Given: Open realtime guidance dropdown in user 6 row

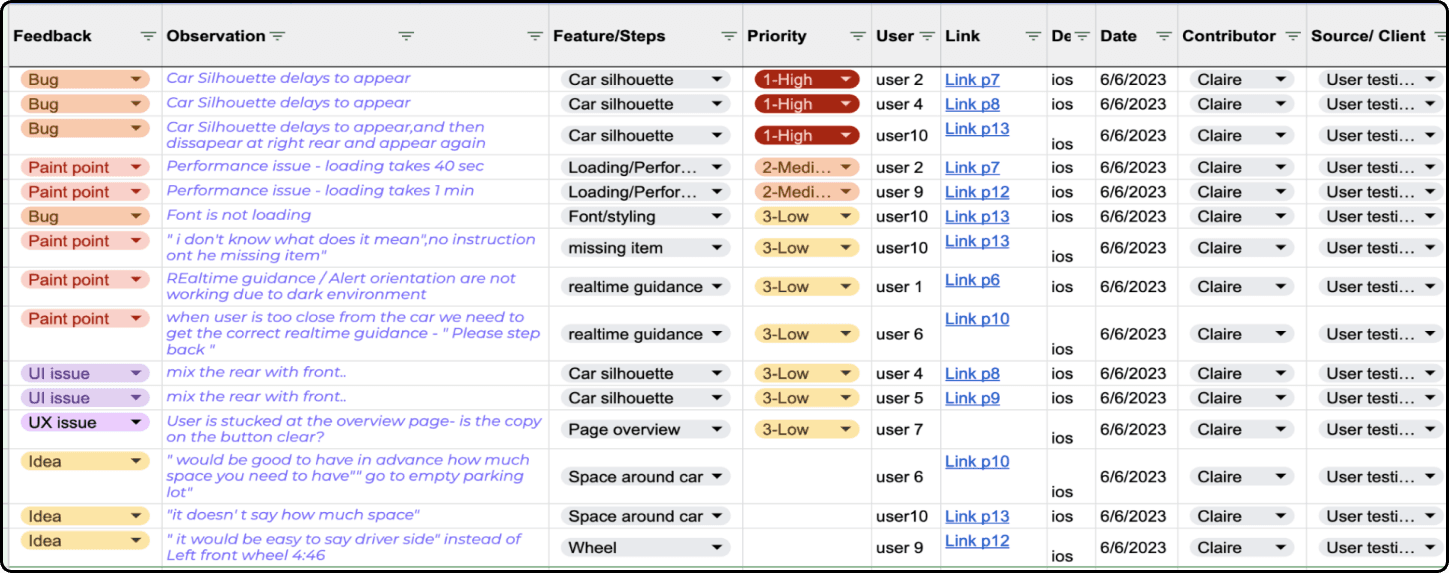Looking at the screenshot, I should pos(645,334).
